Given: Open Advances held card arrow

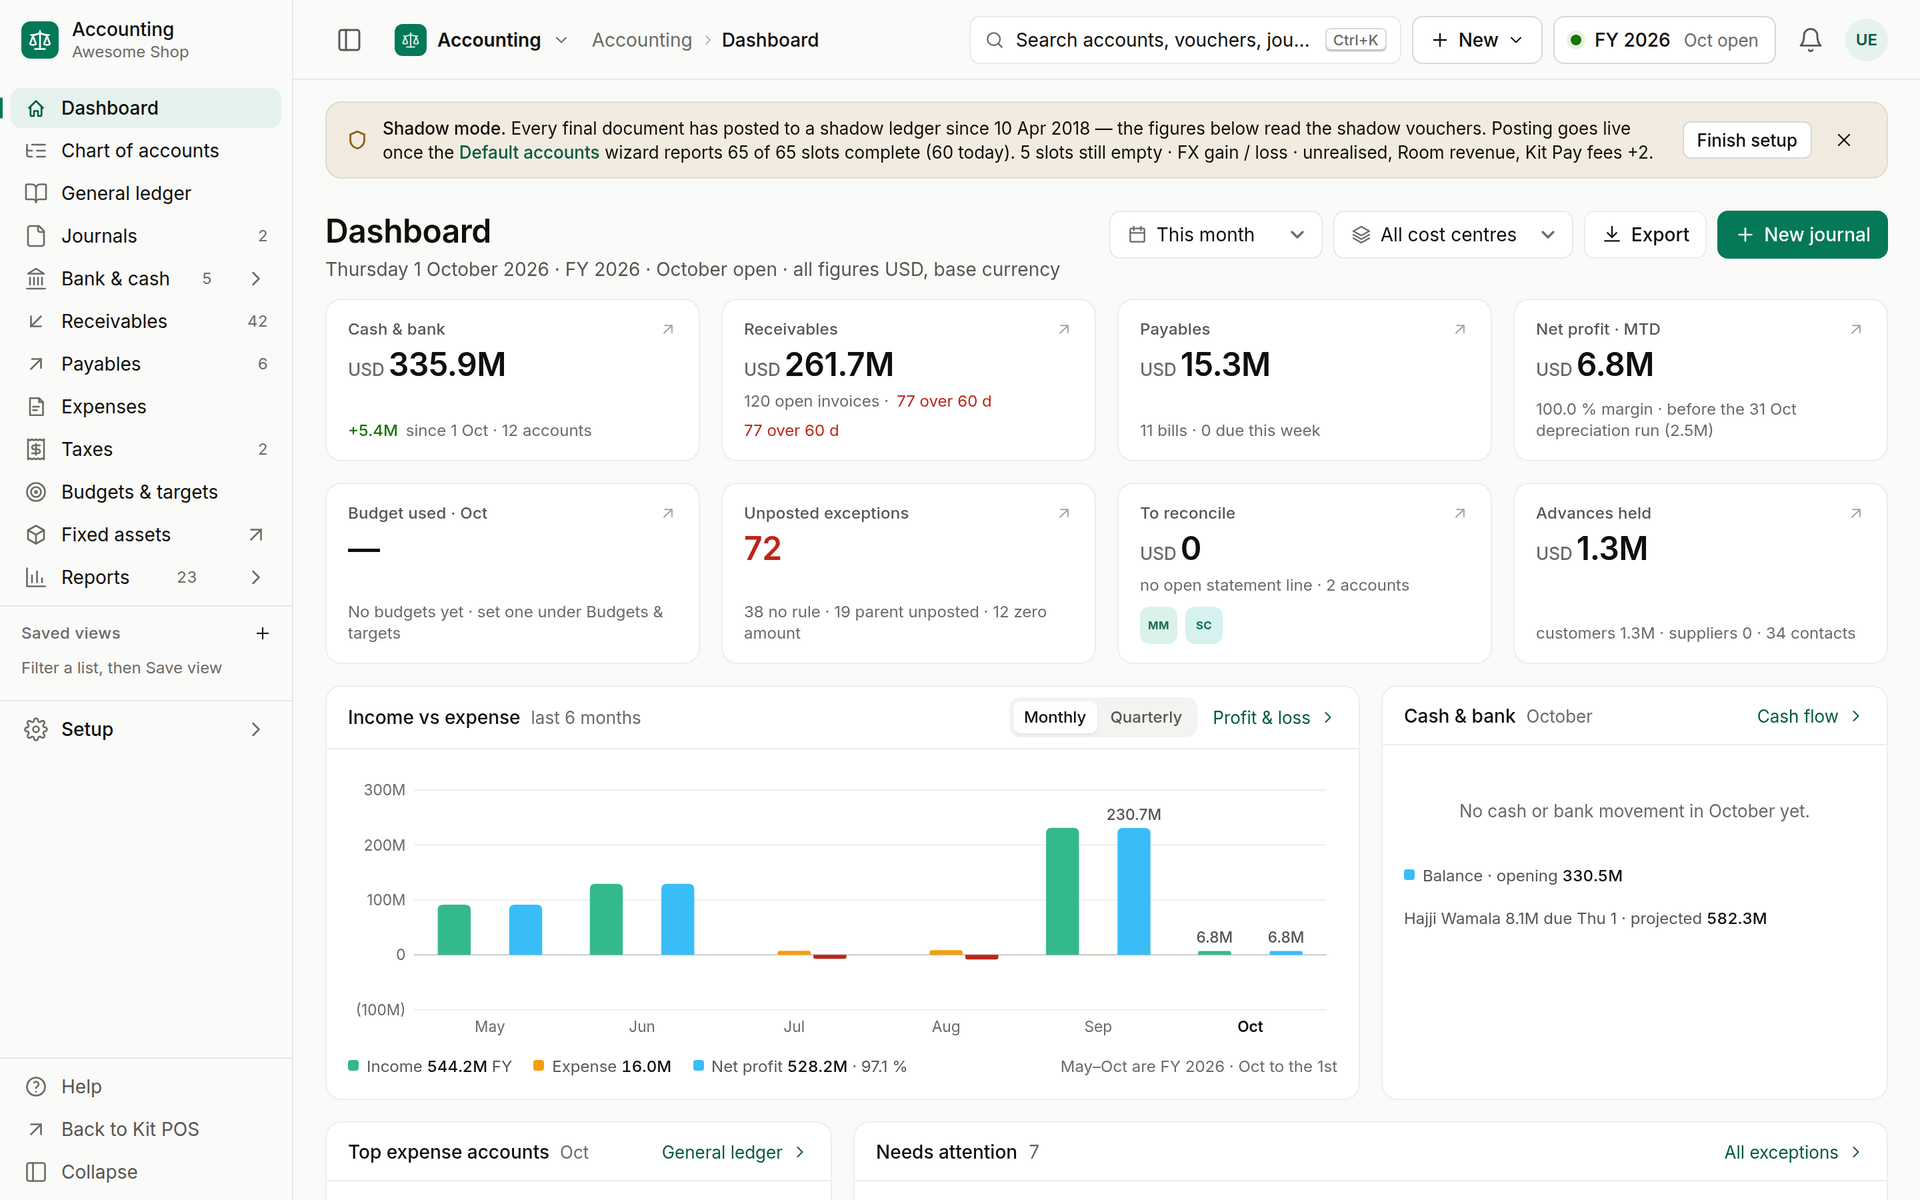Looking at the screenshot, I should pos(1856,513).
